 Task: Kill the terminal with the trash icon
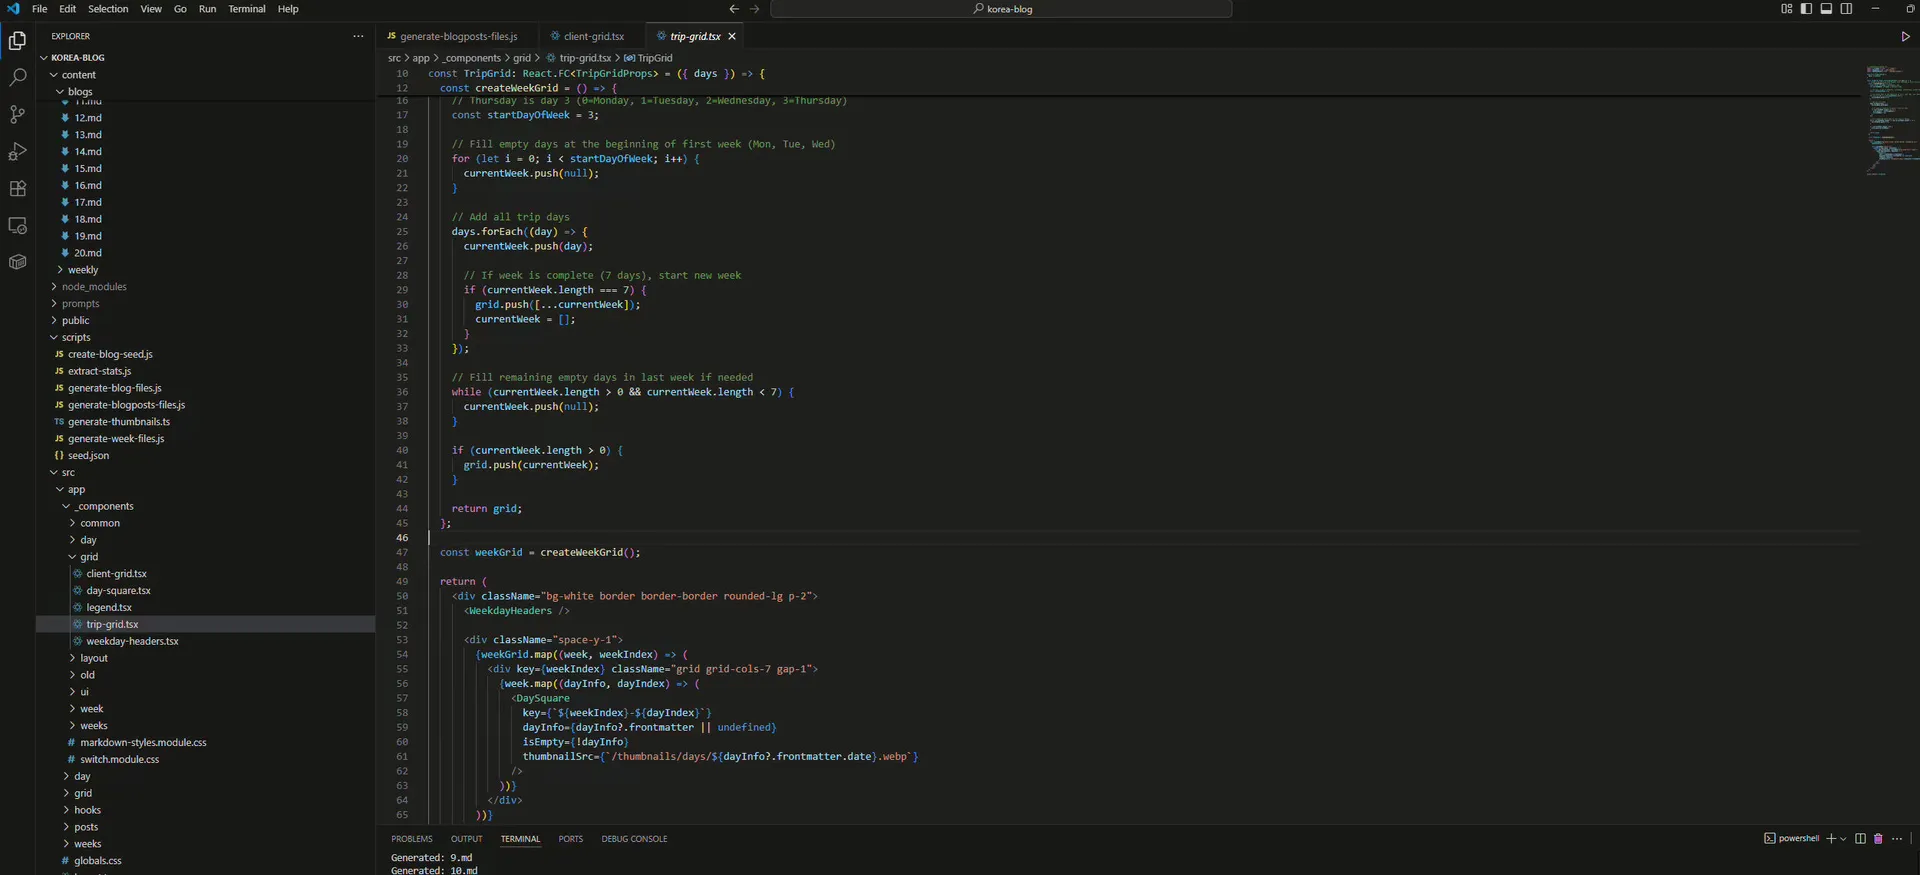tap(1877, 839)
